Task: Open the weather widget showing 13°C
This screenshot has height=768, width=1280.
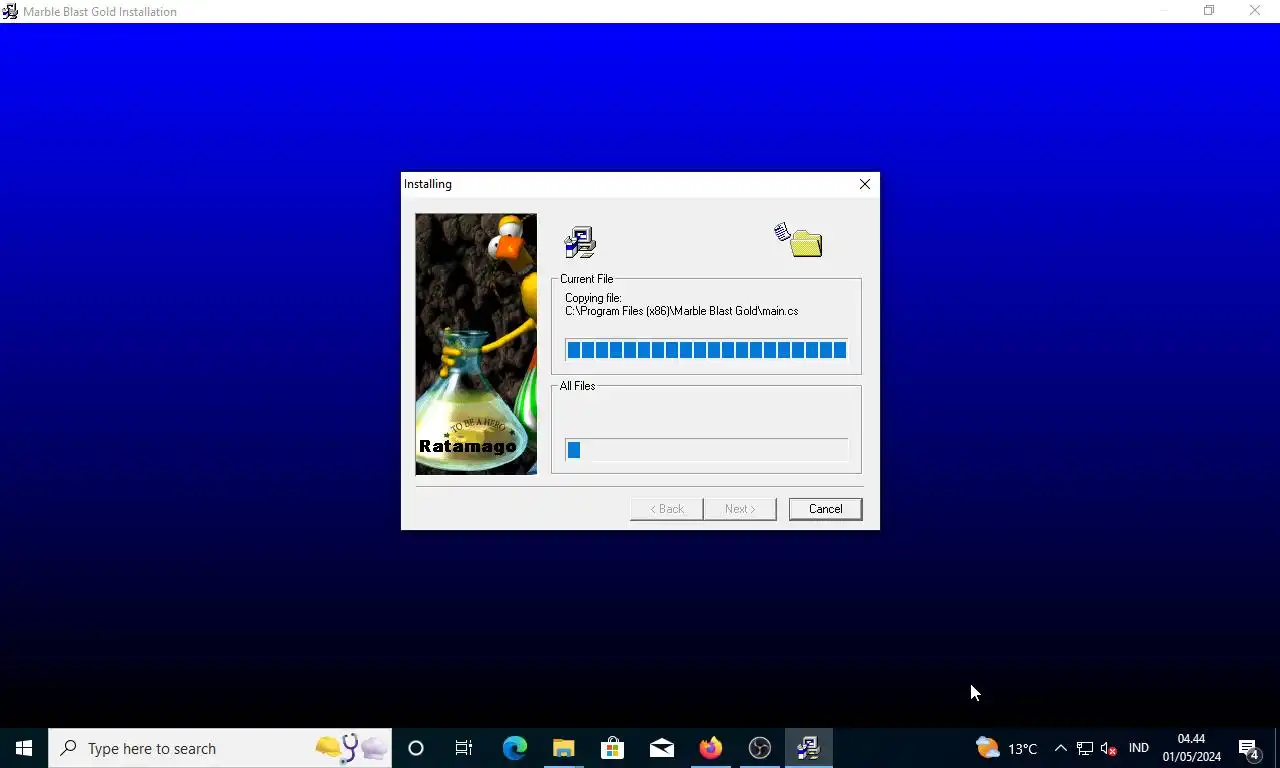Action: tap(1007, 748)
